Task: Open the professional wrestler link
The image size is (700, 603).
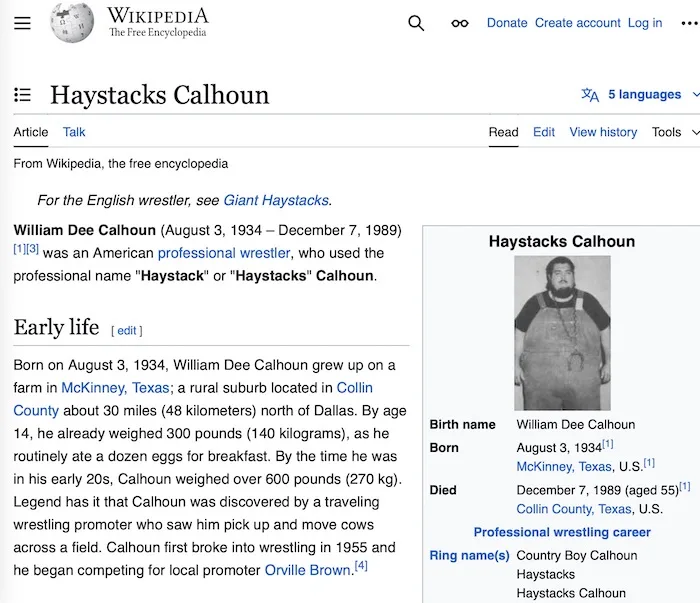Action: (x=224, y=253)
